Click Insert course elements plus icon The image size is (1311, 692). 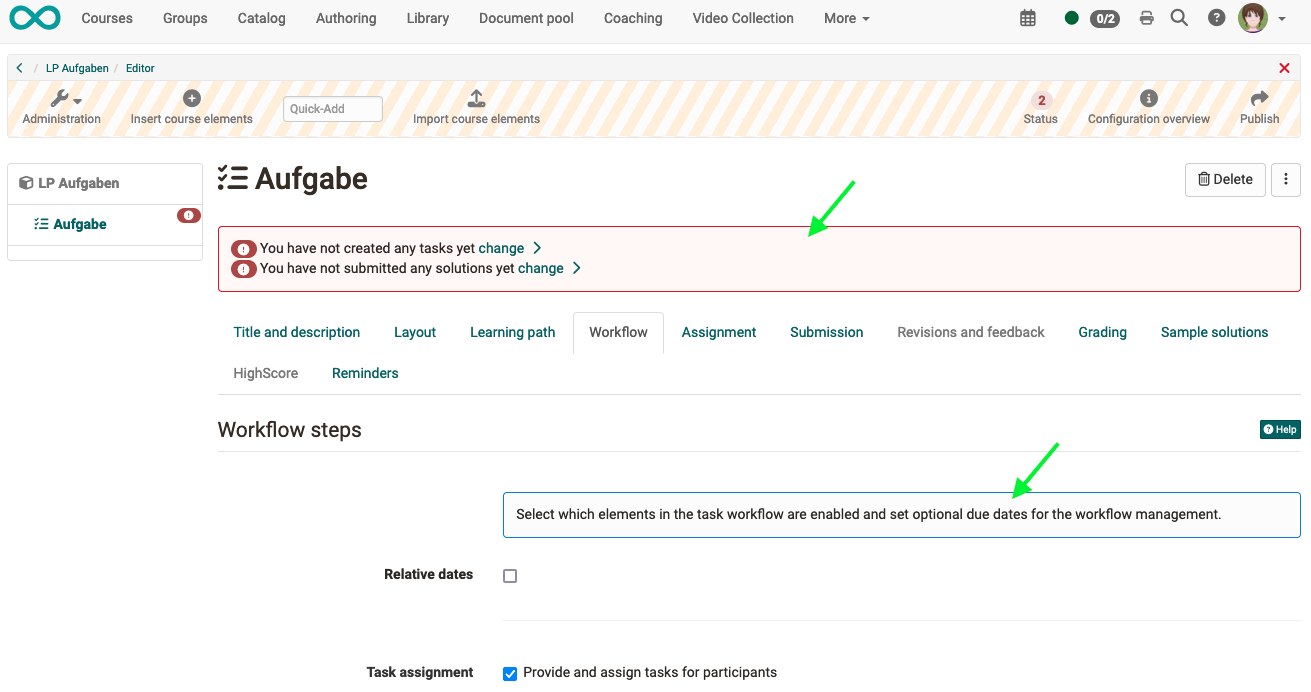pyautogui.click(x=192, y=98)
